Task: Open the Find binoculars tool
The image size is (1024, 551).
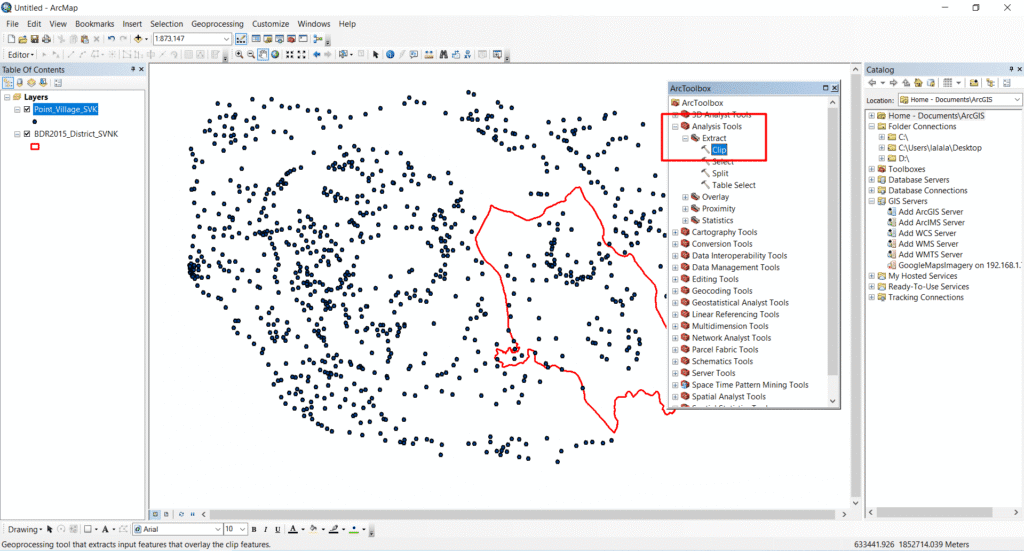Action: click(x=443, y=55)
